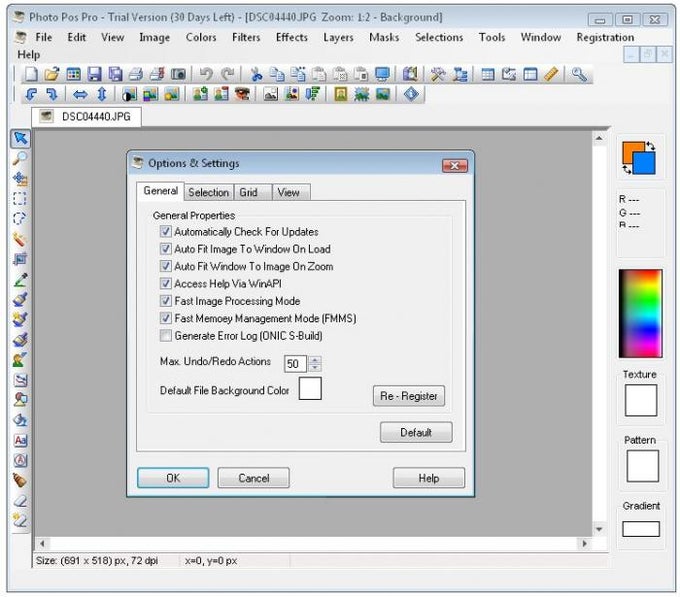Click the vertical scrollbar down arrow

click(599, 529)
